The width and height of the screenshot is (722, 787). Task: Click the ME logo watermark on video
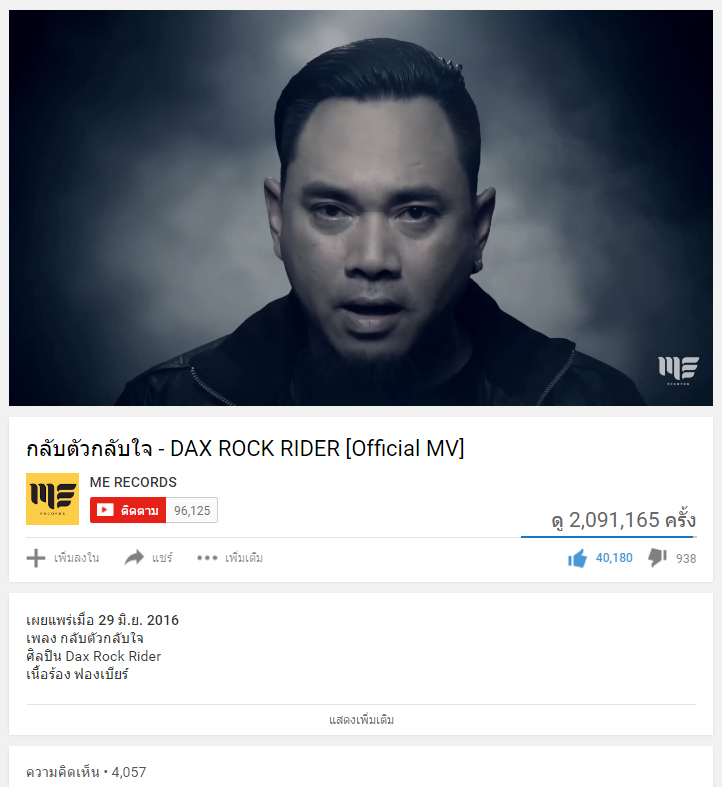pos(678,370)
